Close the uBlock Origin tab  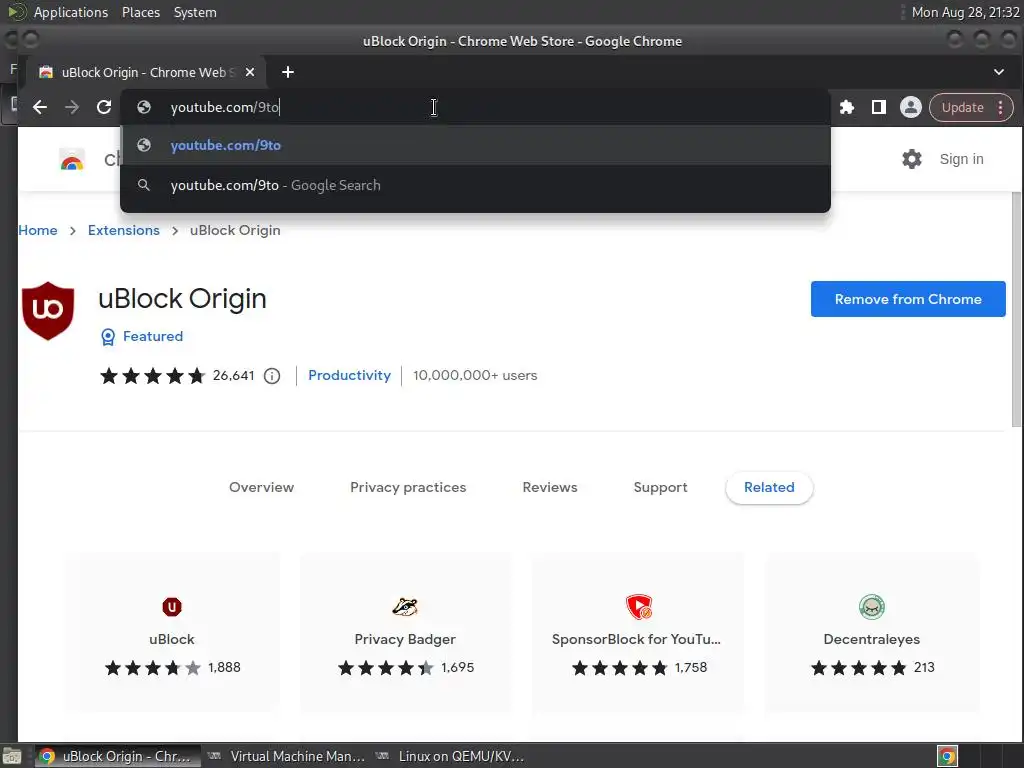pyautogui.click(x=249, y=72)
